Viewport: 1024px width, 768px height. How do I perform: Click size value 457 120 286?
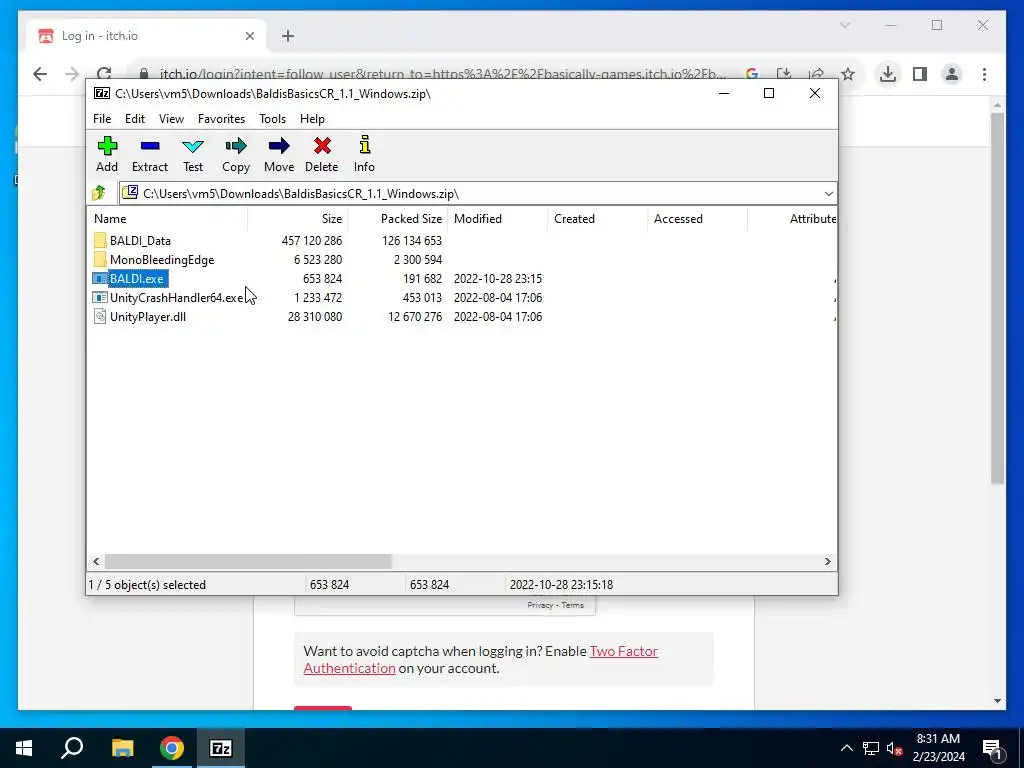pyautogui.click(x=312, y=241)
